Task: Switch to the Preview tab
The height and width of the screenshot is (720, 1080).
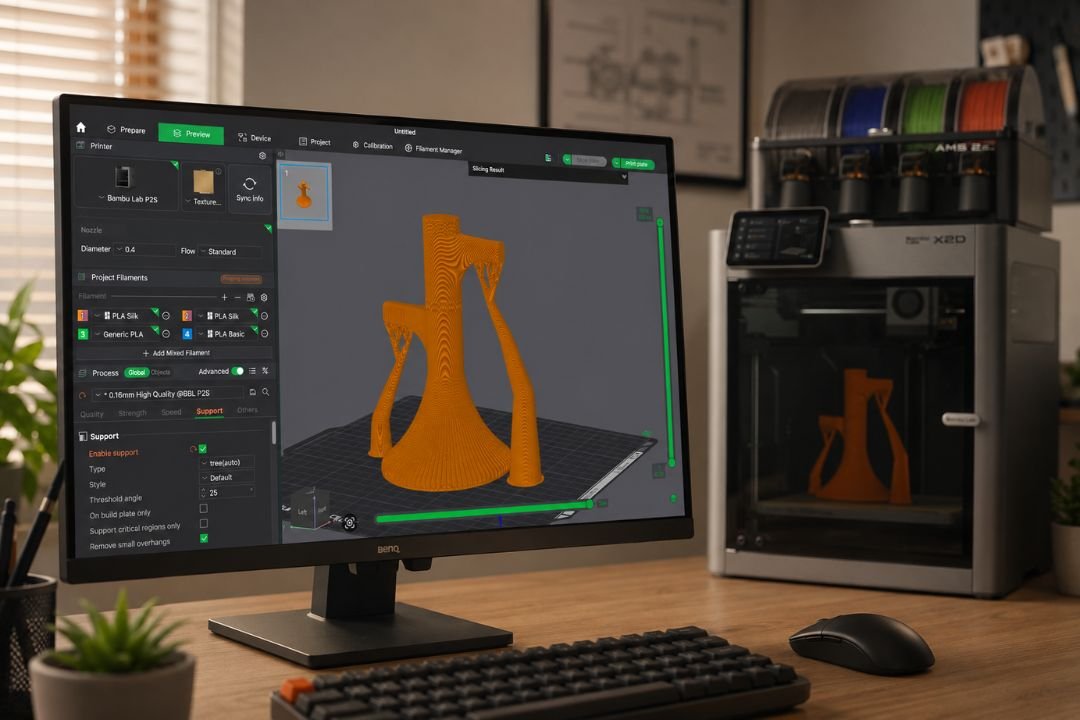Action: tap(191, 134)
